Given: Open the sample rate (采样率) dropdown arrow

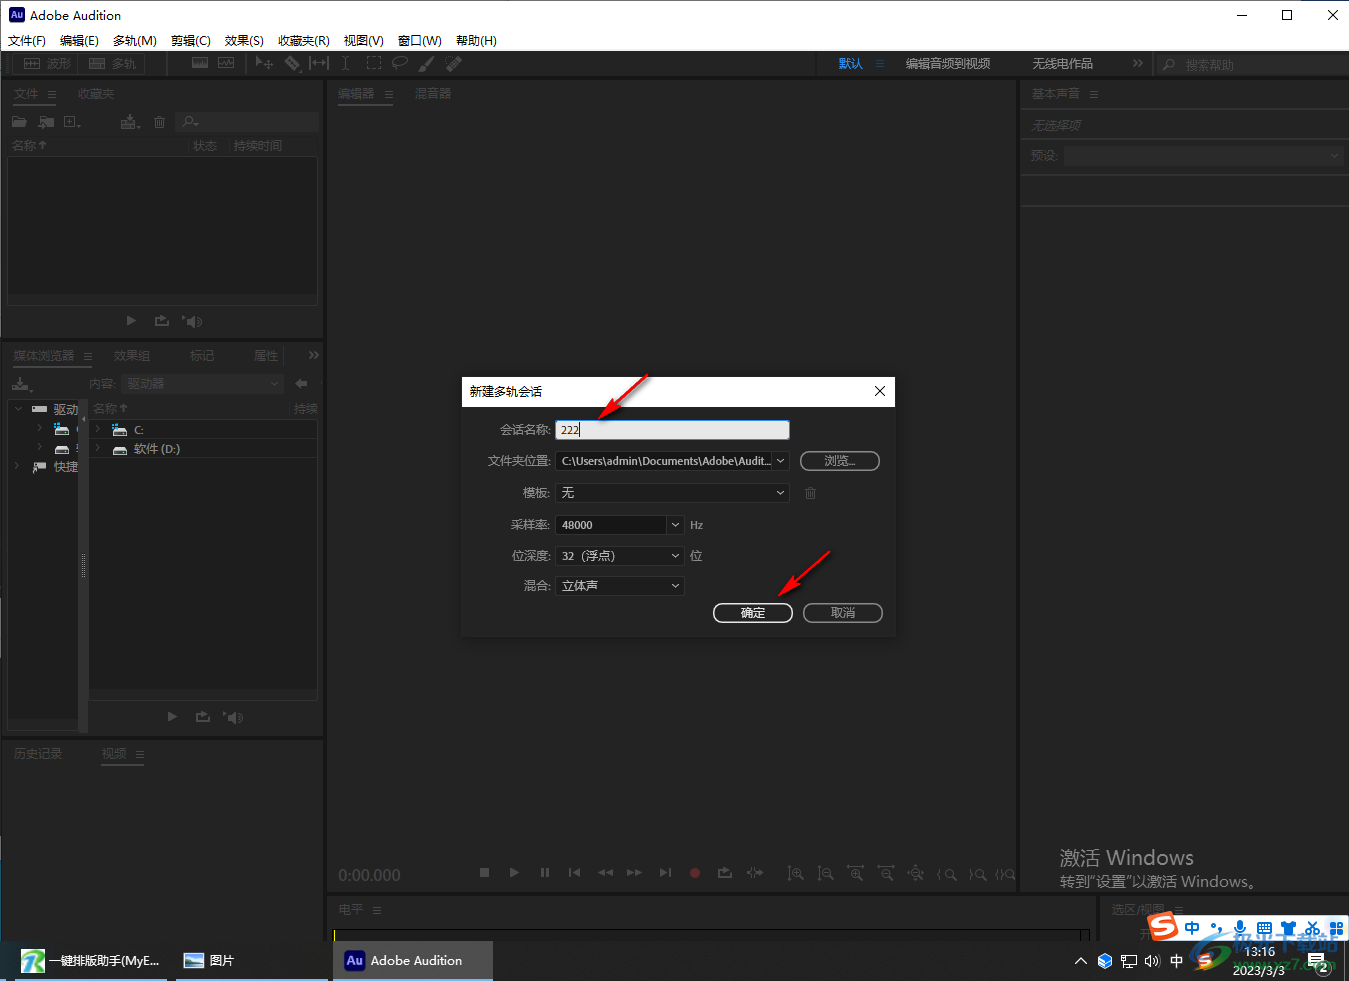Looking at the screenshot, I should click(x=676, y=525).
